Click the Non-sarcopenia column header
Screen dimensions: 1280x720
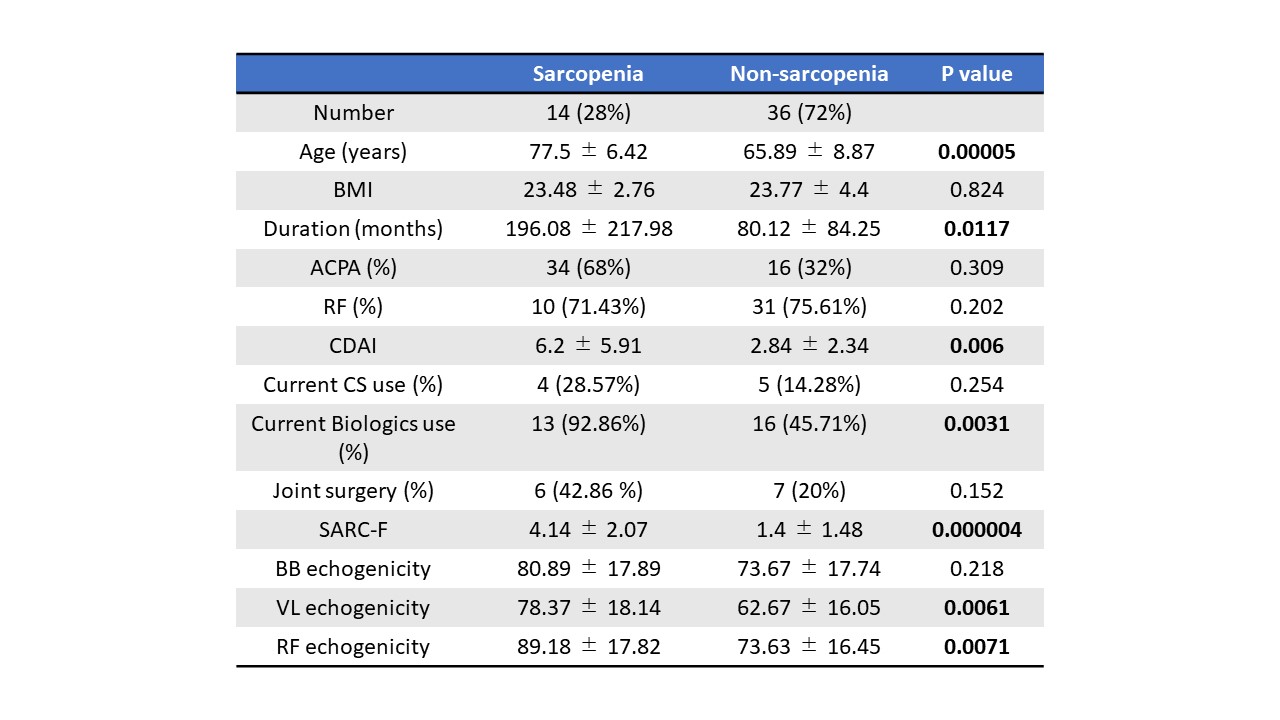point(809,74)
